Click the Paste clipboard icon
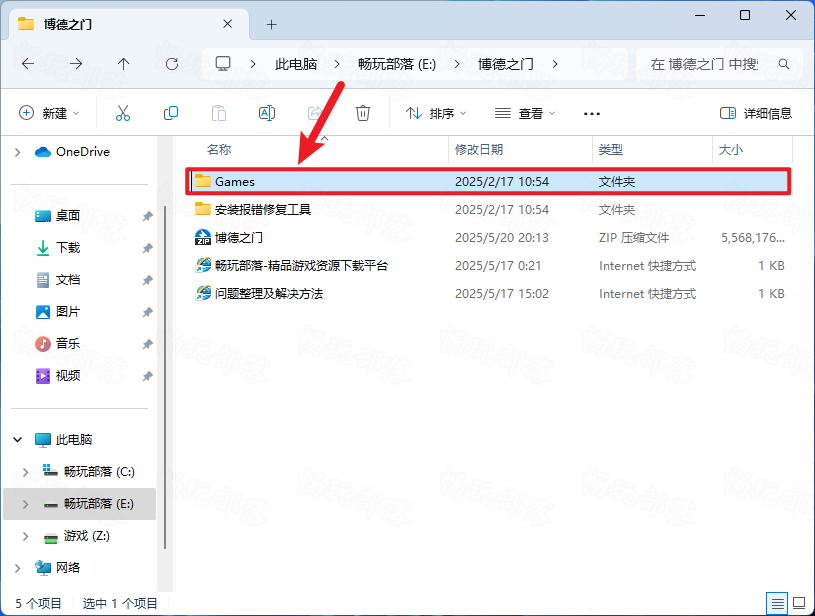The width and height of the screenshot is (815, 616). point(219,113)
